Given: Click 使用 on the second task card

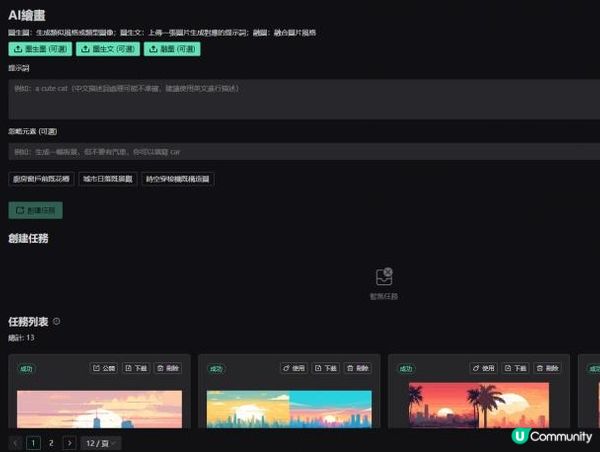Looking at the screenshot, I should [293, 368].
